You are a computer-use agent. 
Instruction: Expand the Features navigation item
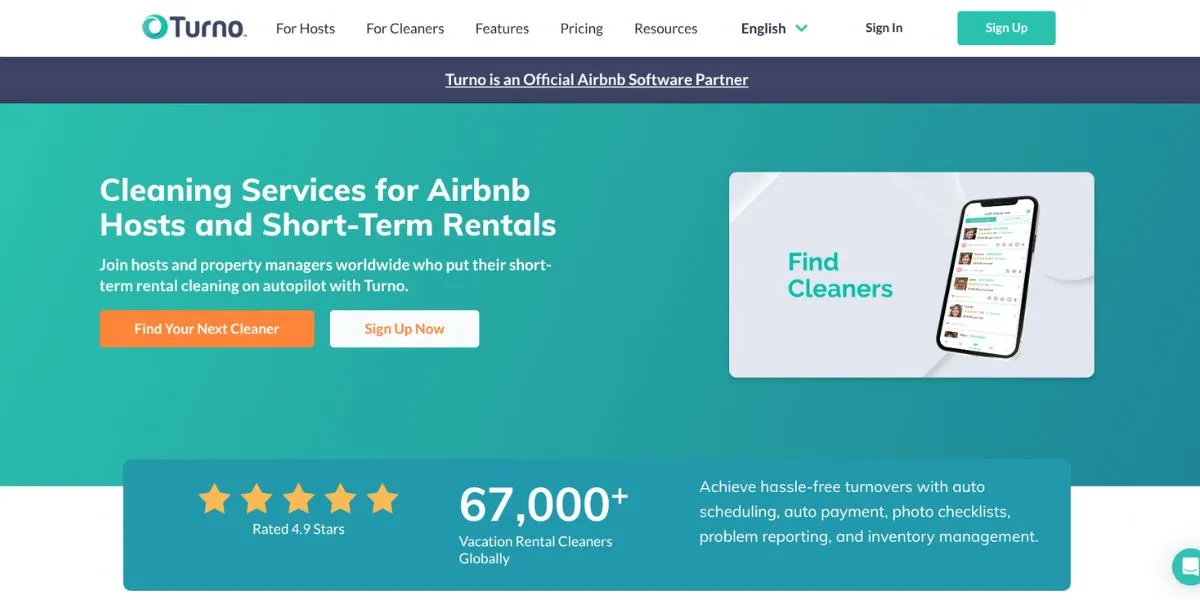[501, 28]
